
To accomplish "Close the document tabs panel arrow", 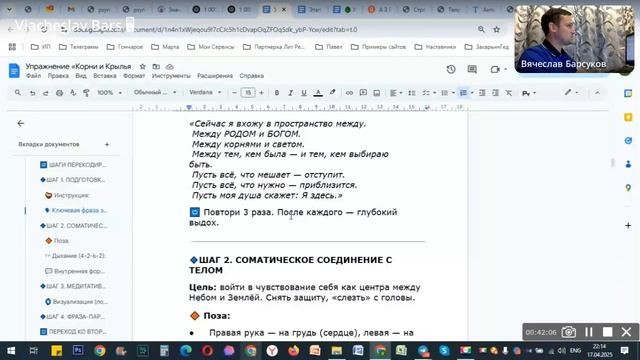I will (x=21, y=123).
